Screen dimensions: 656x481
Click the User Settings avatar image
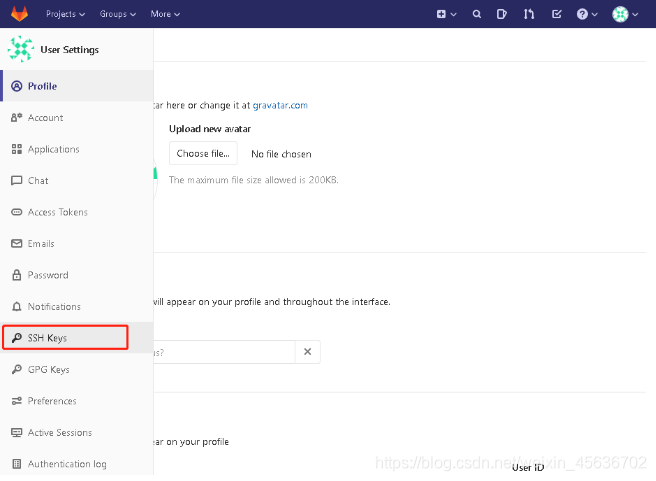(x=20, y=49)
